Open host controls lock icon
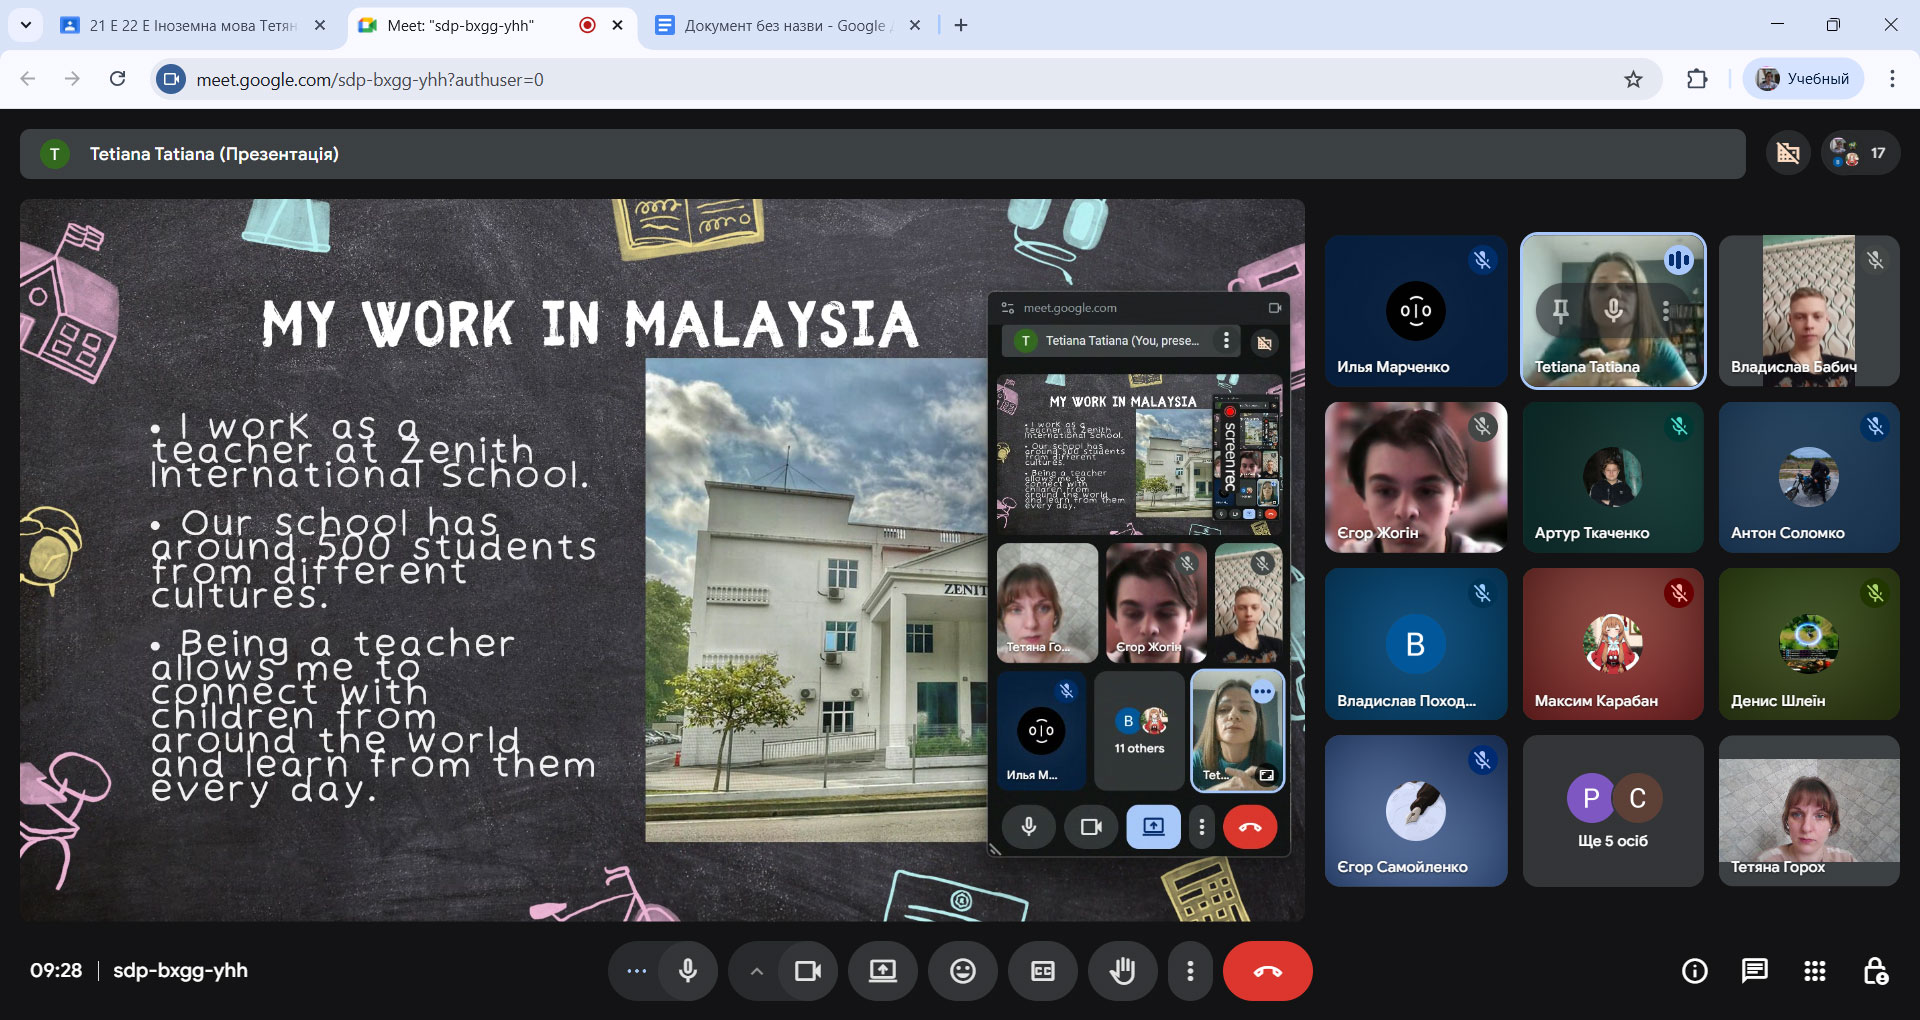Screen dimensions: 1920x1020 (x=1875, y=971)
